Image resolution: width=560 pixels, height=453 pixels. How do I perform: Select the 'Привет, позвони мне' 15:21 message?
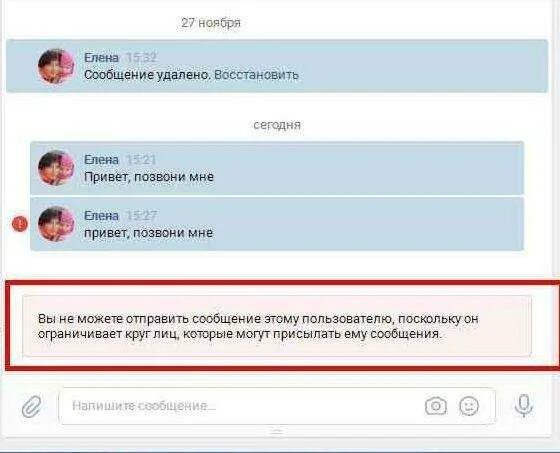pyautogui.click(x=277, y=168)
